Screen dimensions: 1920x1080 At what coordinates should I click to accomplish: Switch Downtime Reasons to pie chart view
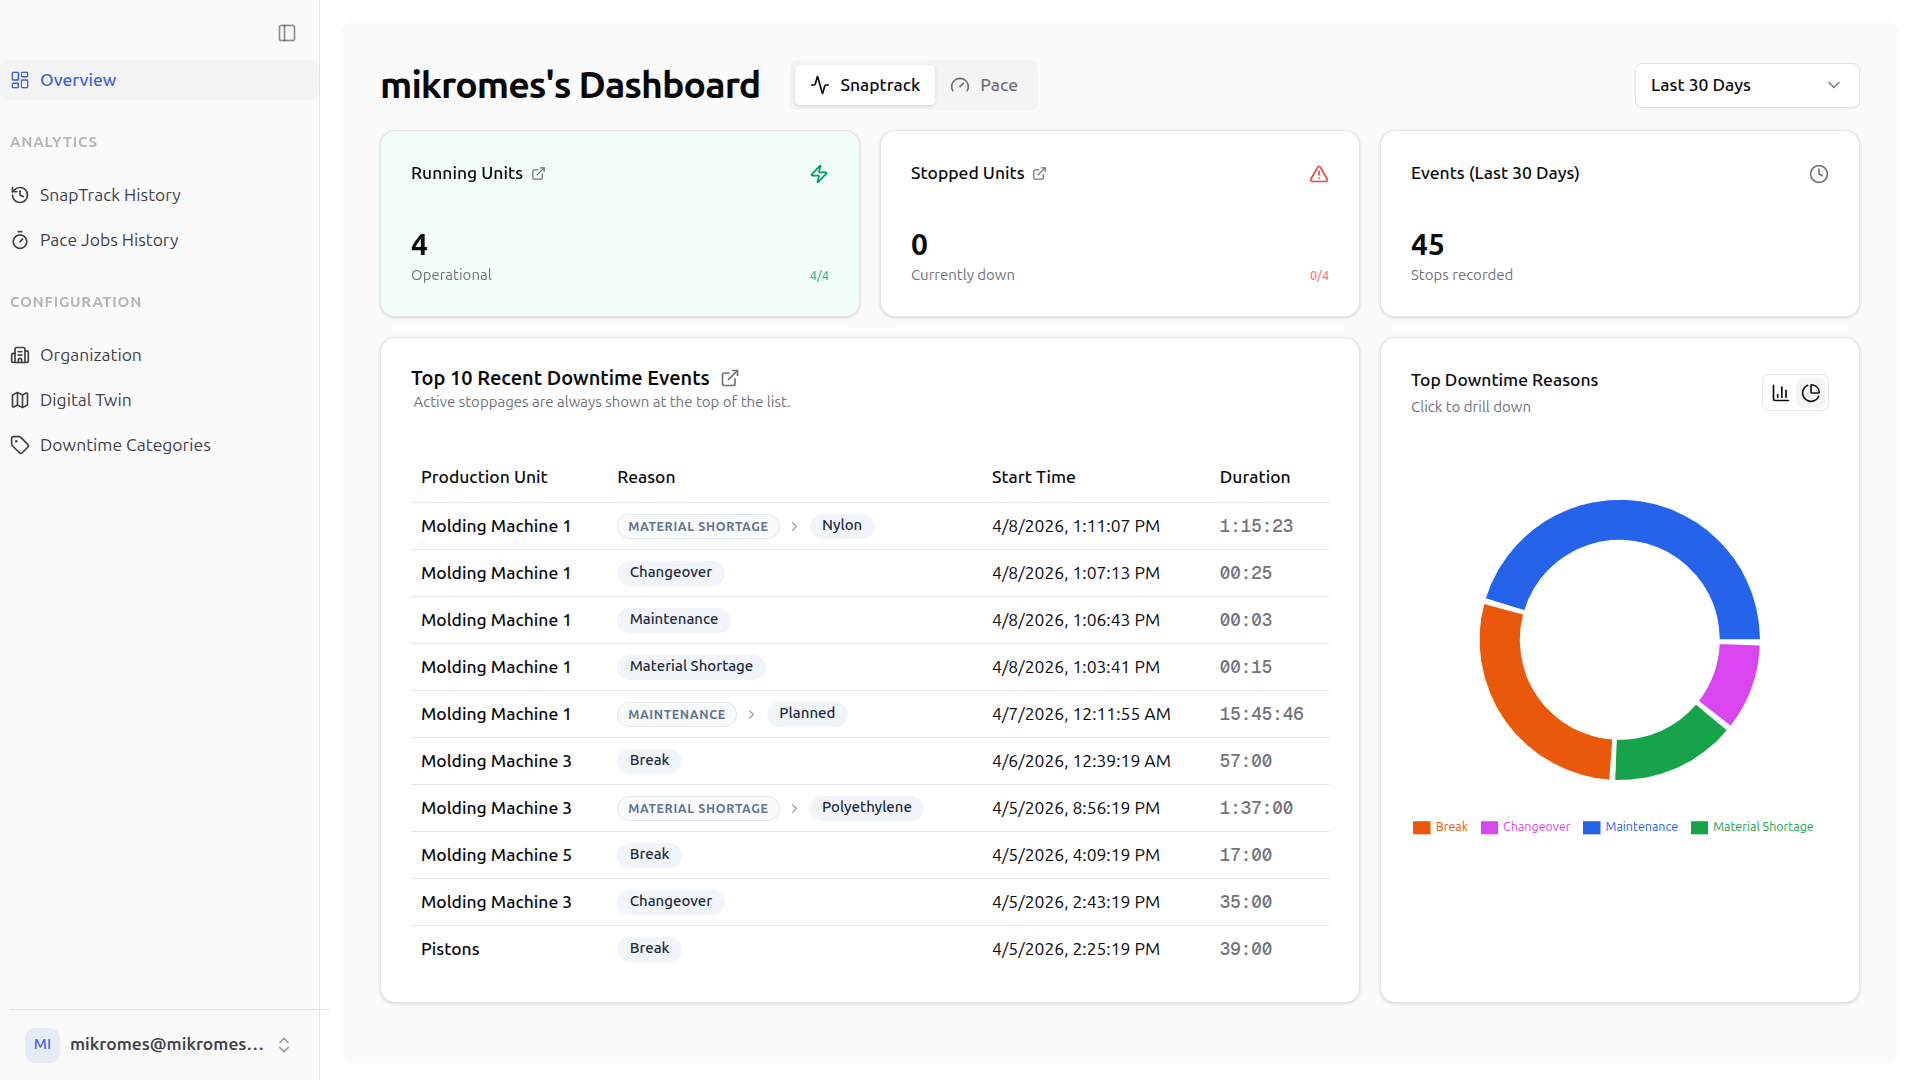pos(1811,393)
